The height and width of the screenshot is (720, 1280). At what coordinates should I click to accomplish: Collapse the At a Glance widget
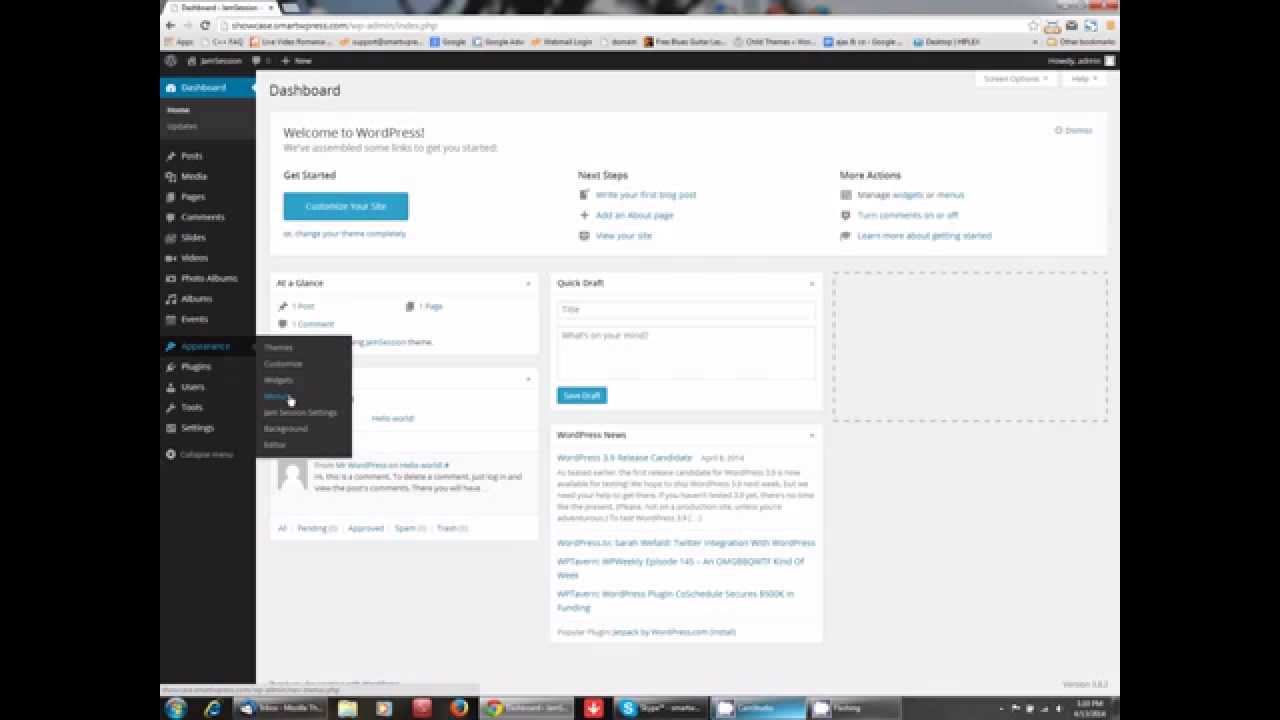[x=529, y=284]
